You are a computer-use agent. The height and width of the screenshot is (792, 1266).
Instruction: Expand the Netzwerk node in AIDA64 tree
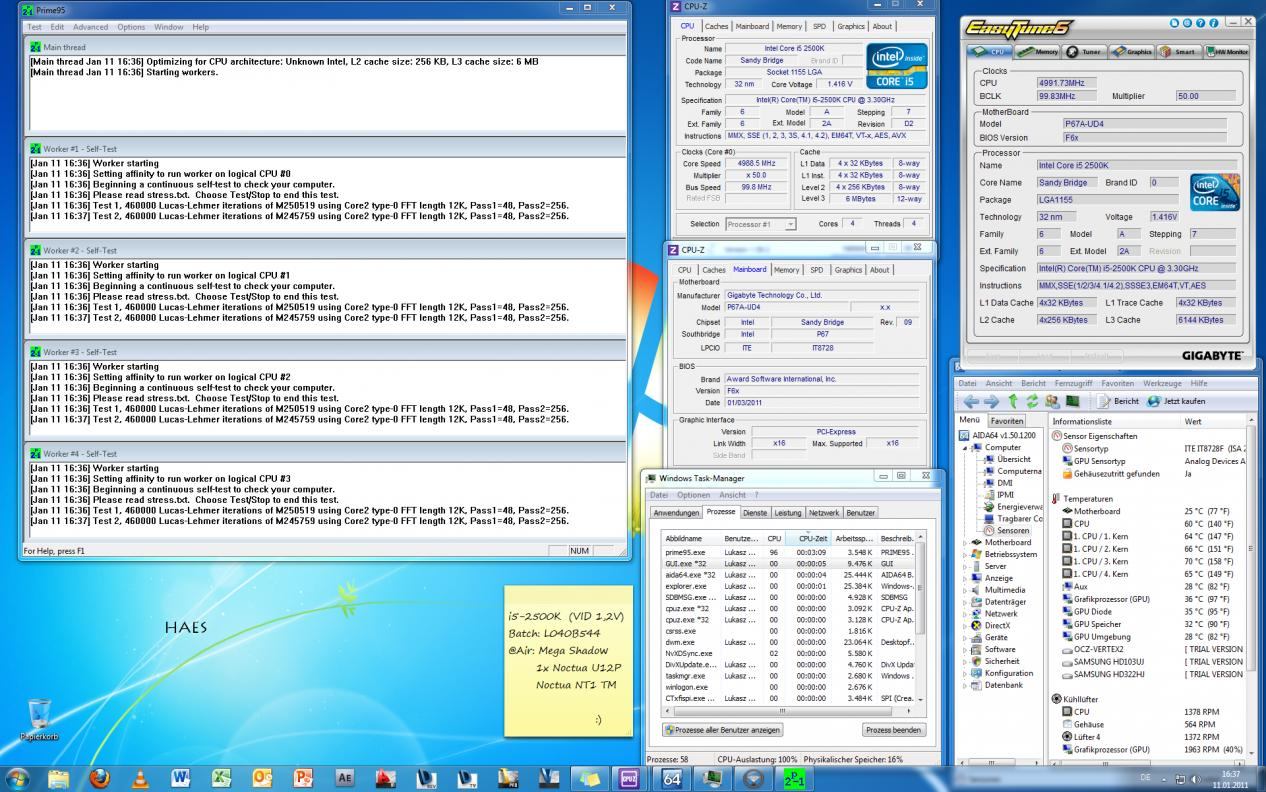[x=965, y=614]
